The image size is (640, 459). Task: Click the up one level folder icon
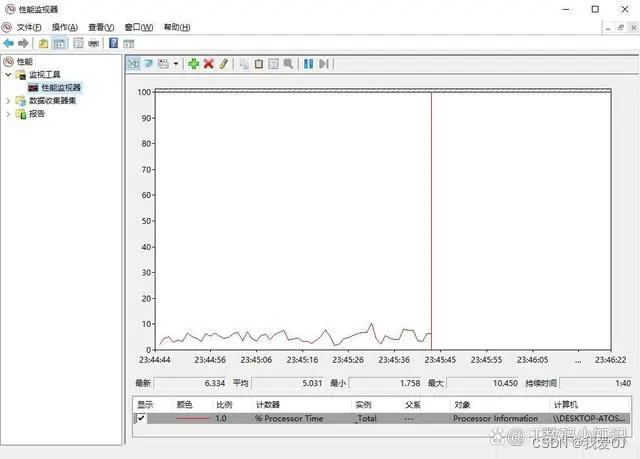tap(43, 43)
